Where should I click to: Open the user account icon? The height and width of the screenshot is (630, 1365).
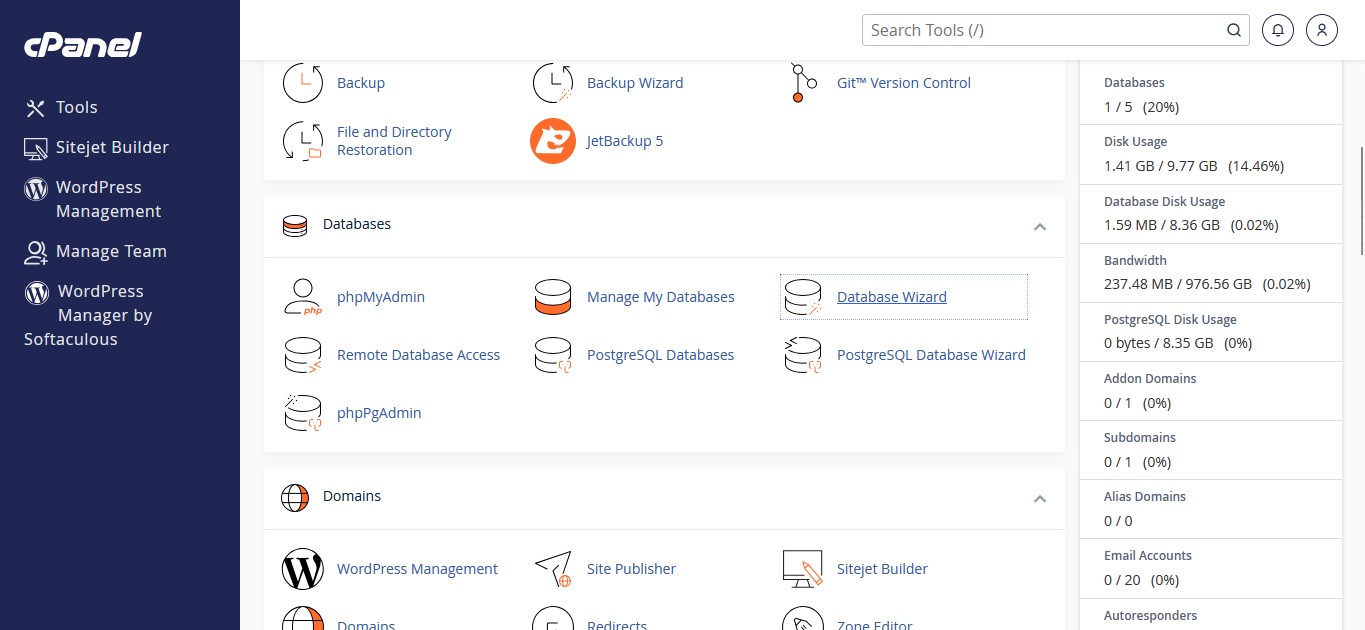1322,30
